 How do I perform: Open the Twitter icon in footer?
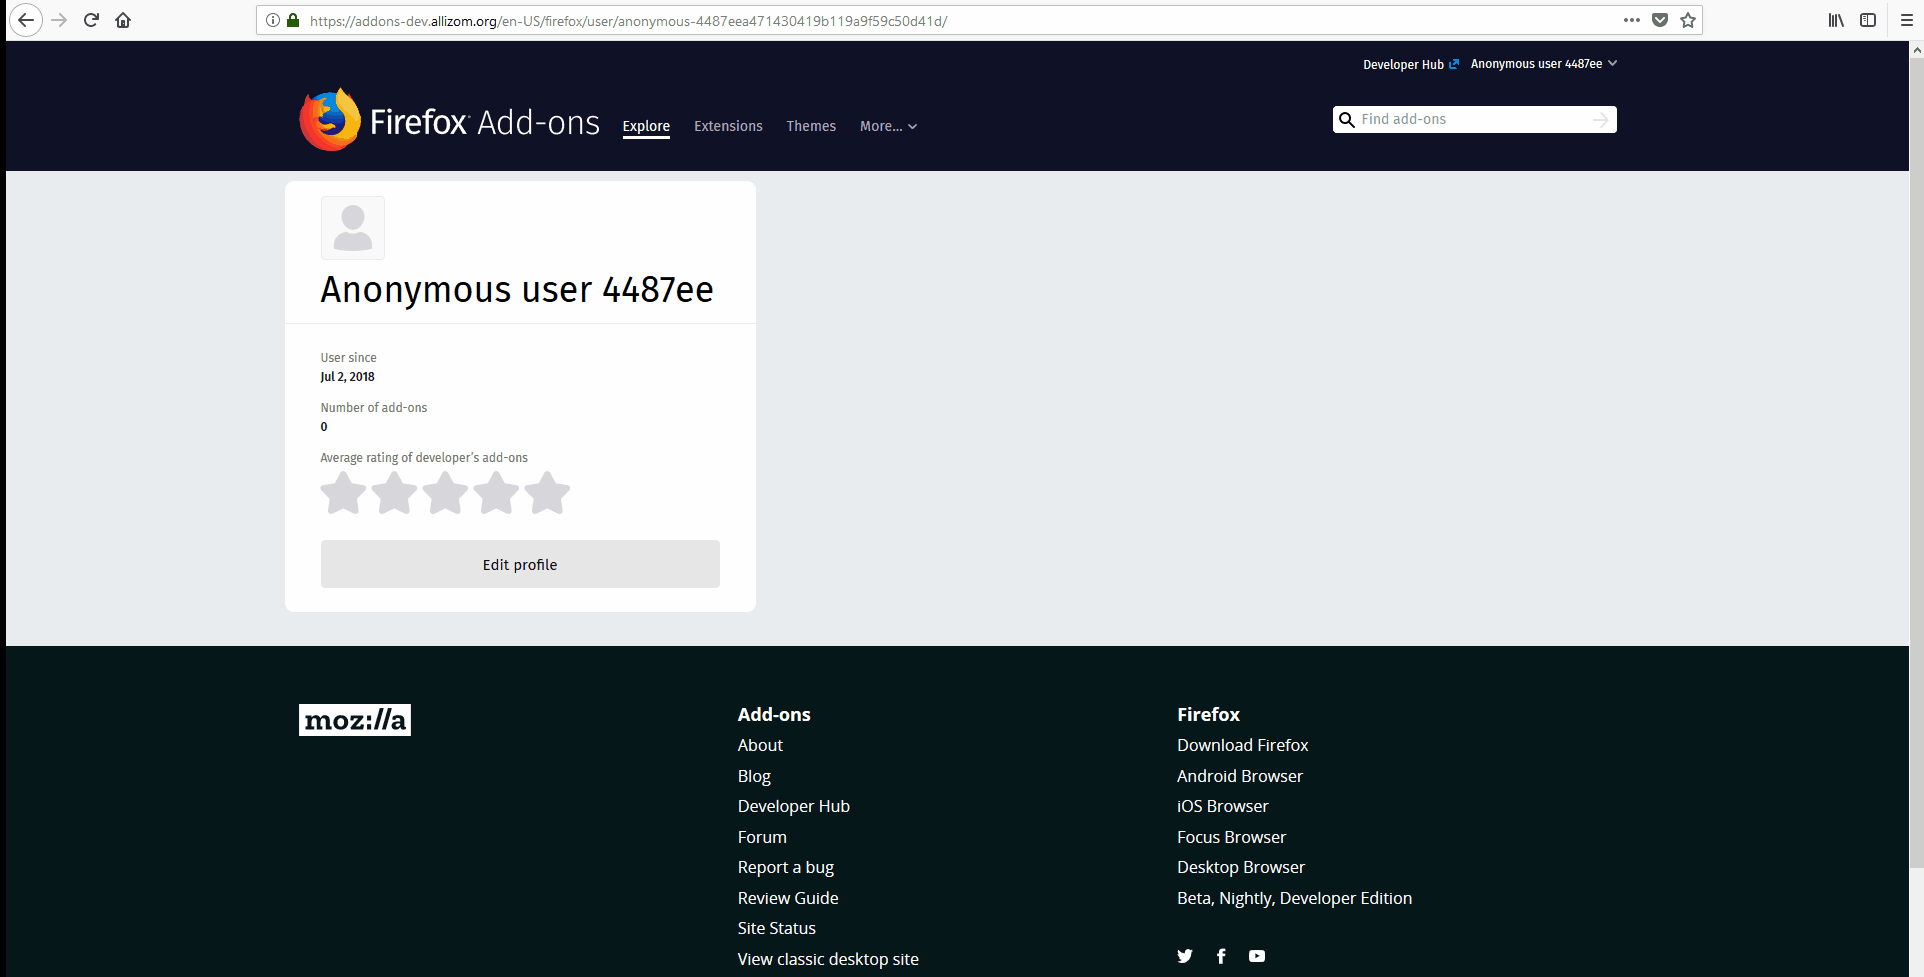pos(1185,956)
